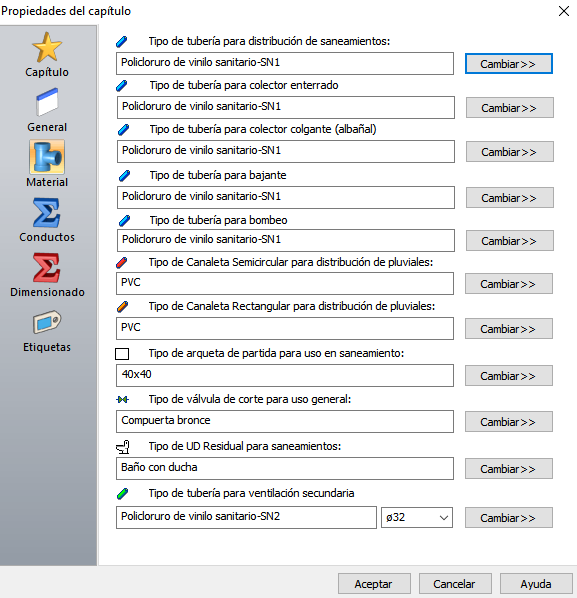577x598 pixels.
Task: Click Cambiar for UD Residual
Action: [x=509, y=468]
